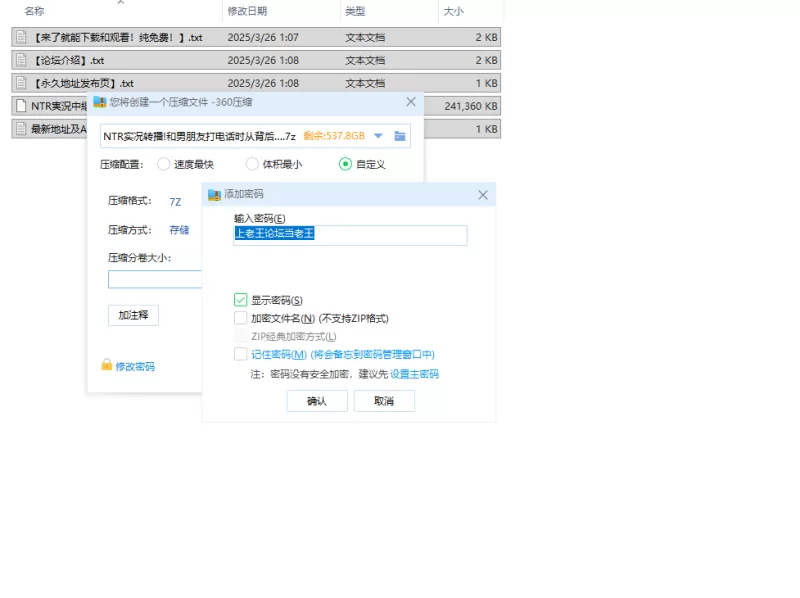This screenshot has height=598, width=800.
Task: Uncheck 显示密码(S) checkbox
Action: pyautogui.click(x=240, y=300)
